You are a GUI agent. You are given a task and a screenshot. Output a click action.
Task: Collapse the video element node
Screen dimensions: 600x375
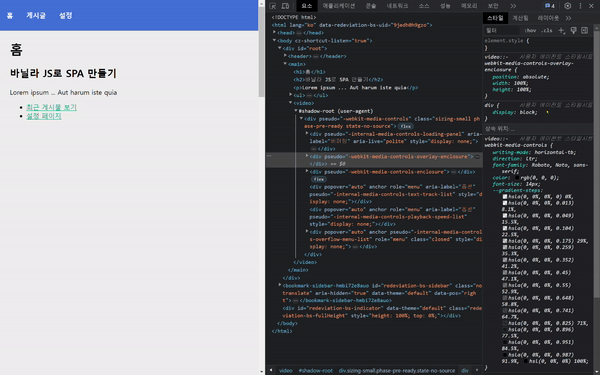290,103
